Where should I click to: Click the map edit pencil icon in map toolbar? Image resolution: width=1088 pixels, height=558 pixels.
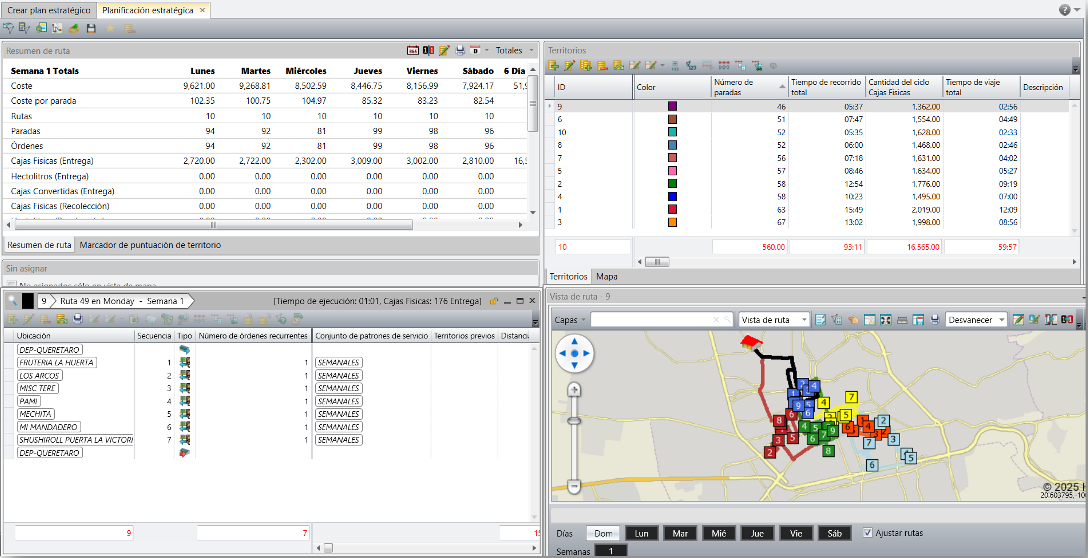(x=1019, y=320)
